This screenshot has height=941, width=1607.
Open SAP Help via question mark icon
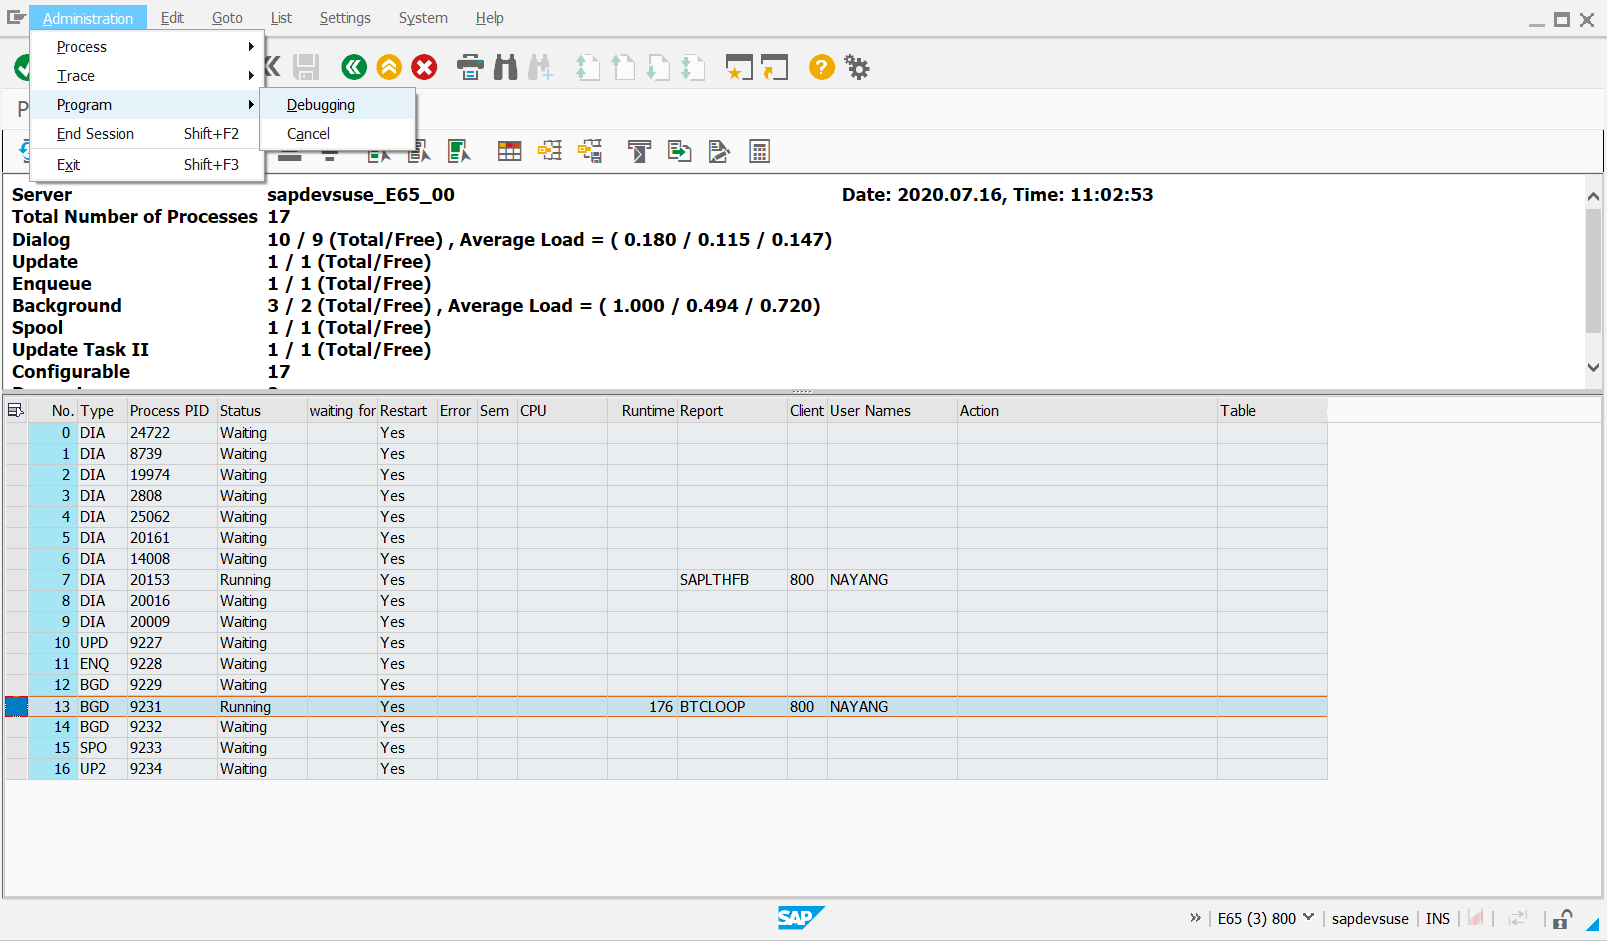(x=820, y=67)
